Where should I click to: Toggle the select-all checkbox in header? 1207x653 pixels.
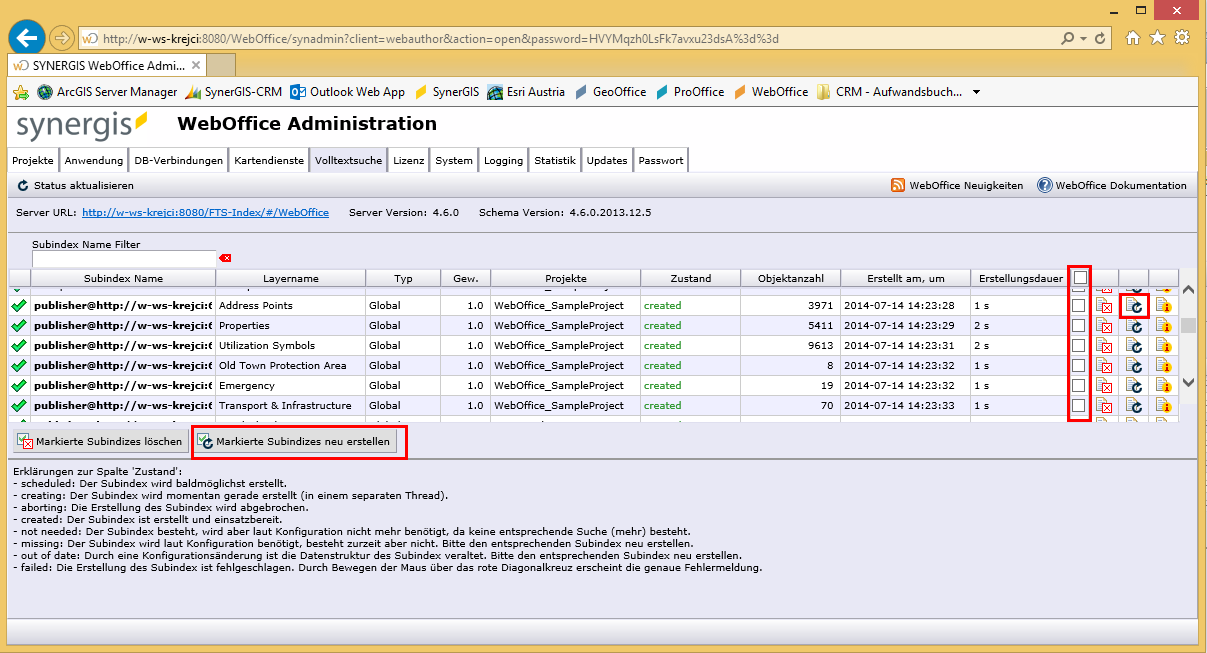1078,277
